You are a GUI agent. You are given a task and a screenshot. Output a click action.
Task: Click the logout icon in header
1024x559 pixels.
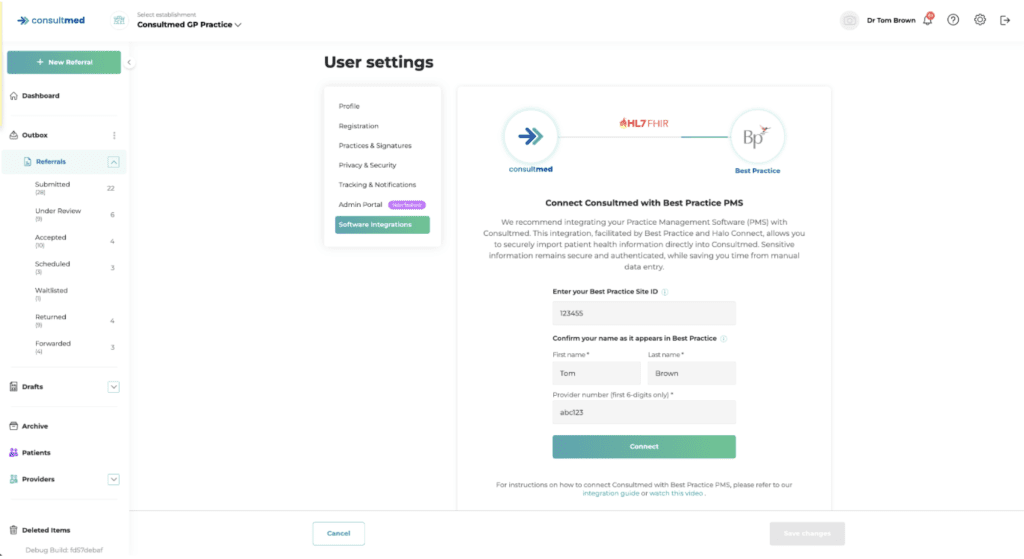tap(1005, 20)
